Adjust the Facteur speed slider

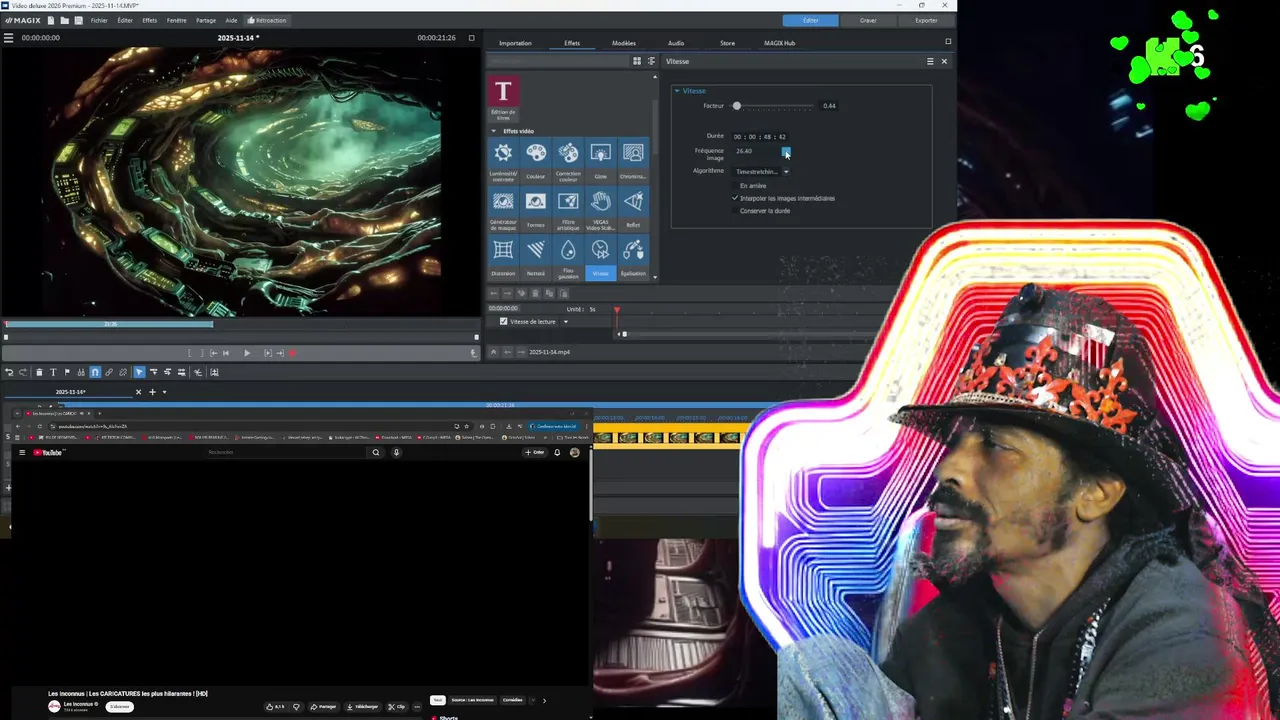point(737,106)
